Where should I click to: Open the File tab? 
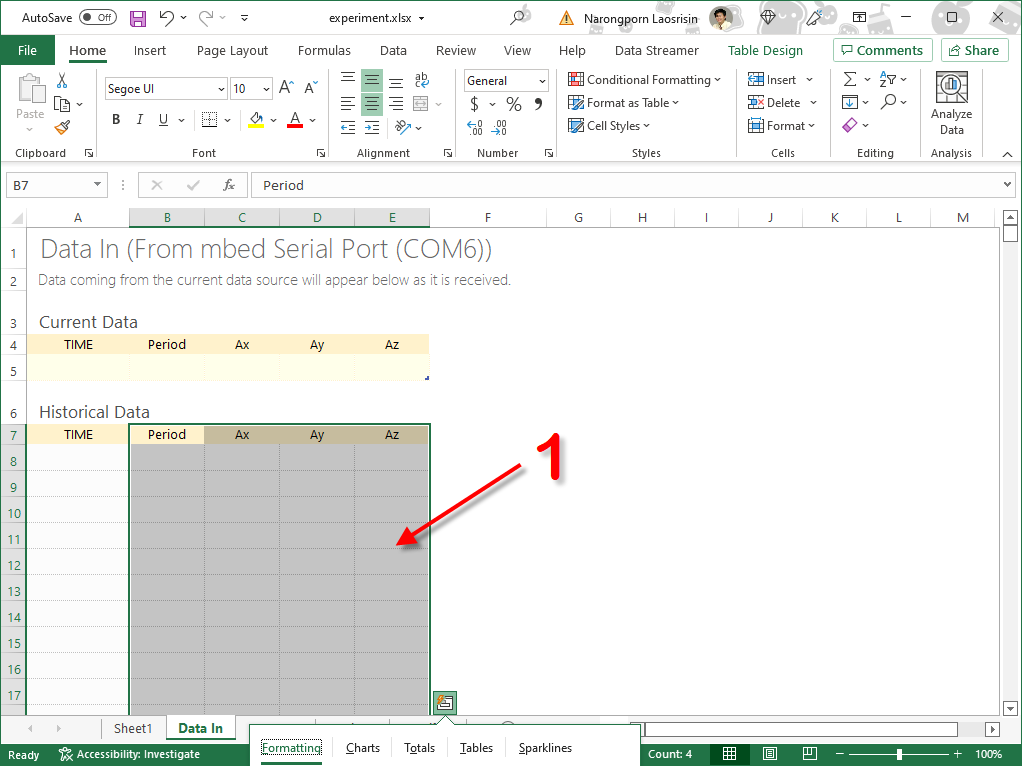(27, 50)
